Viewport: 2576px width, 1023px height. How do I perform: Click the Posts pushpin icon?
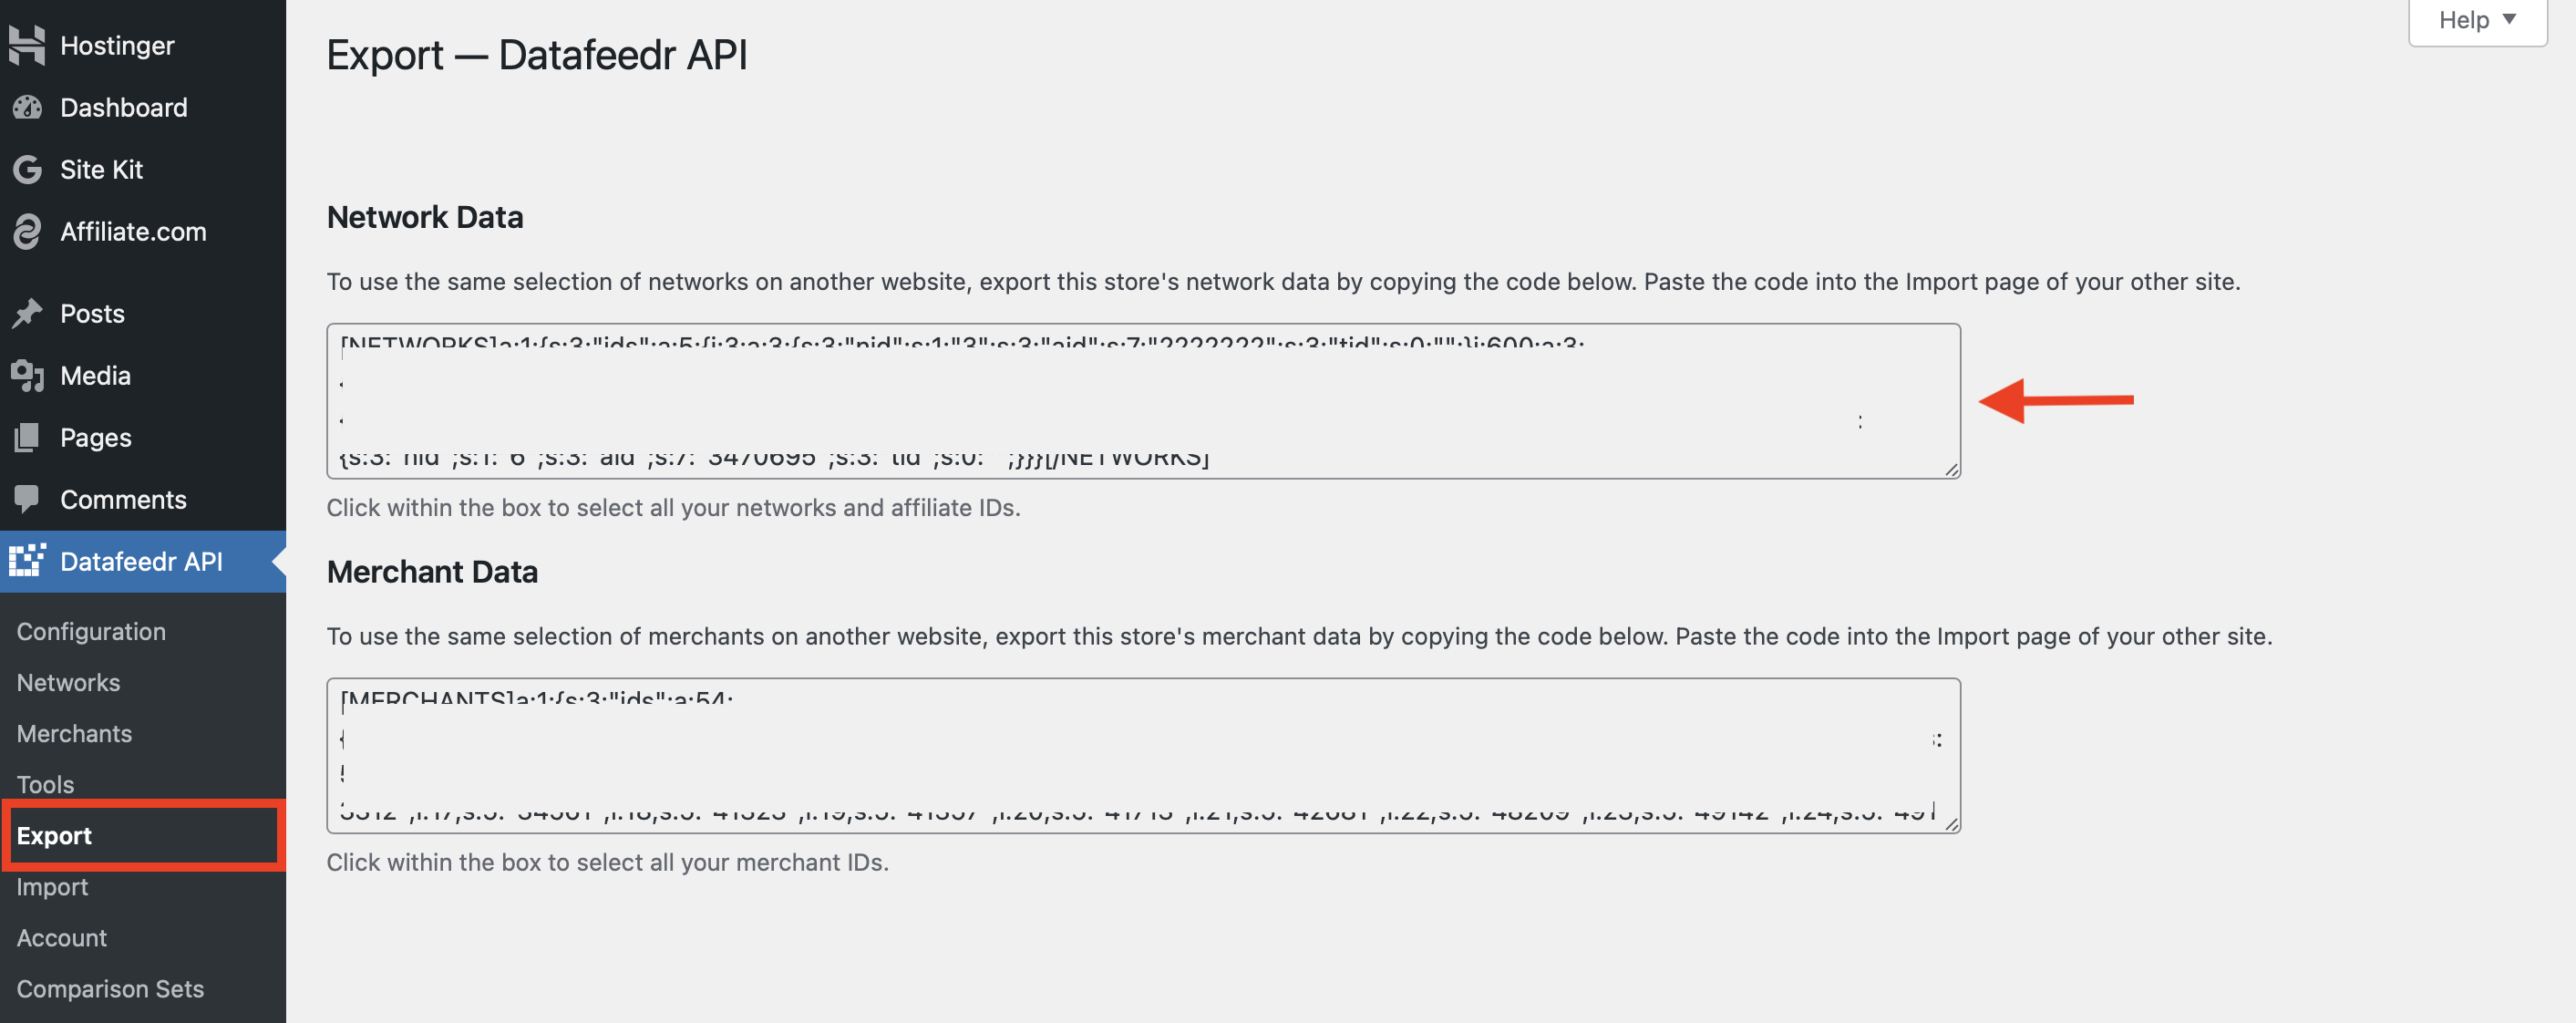click(x=27, y=313)
